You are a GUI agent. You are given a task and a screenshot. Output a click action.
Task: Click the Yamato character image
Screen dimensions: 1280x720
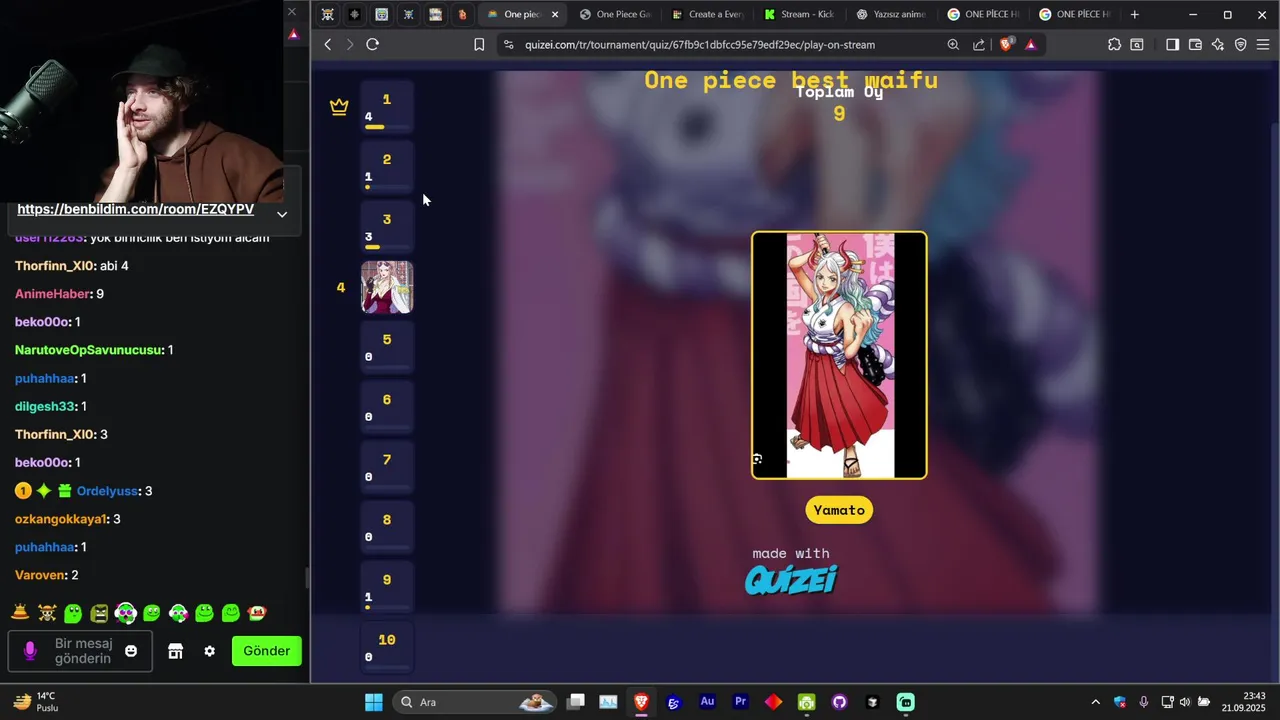(840, 355)
